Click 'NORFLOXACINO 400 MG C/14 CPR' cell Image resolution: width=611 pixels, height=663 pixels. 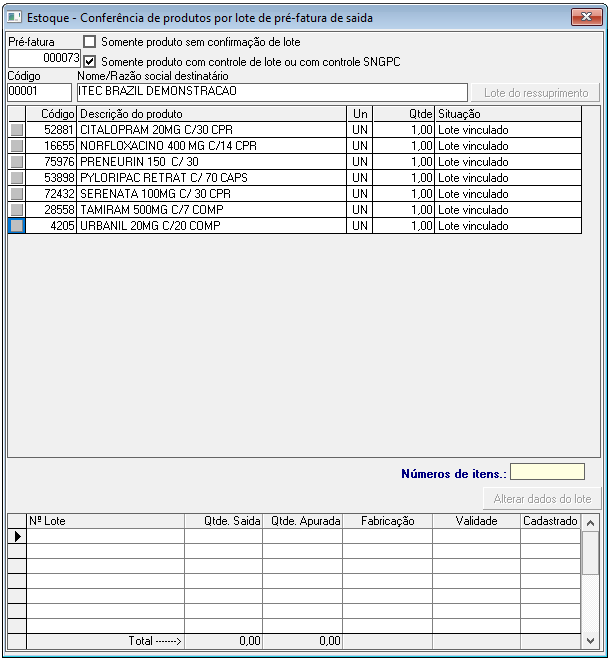point(211,146)
